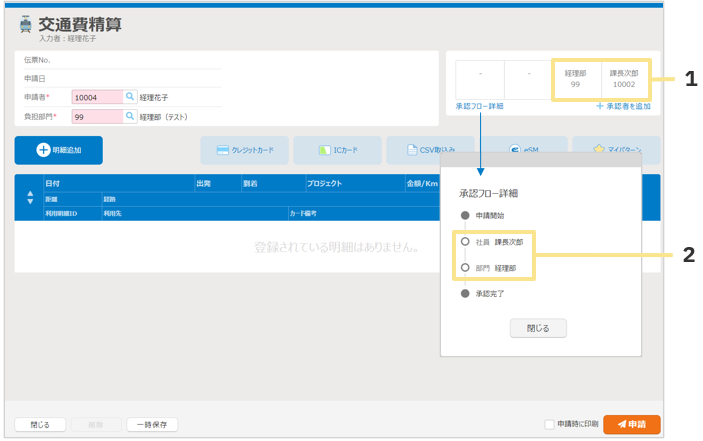Viewport: 703px width, 441px height.
Task: Click the row sort arrows in table header
Action: pos(29,198)
